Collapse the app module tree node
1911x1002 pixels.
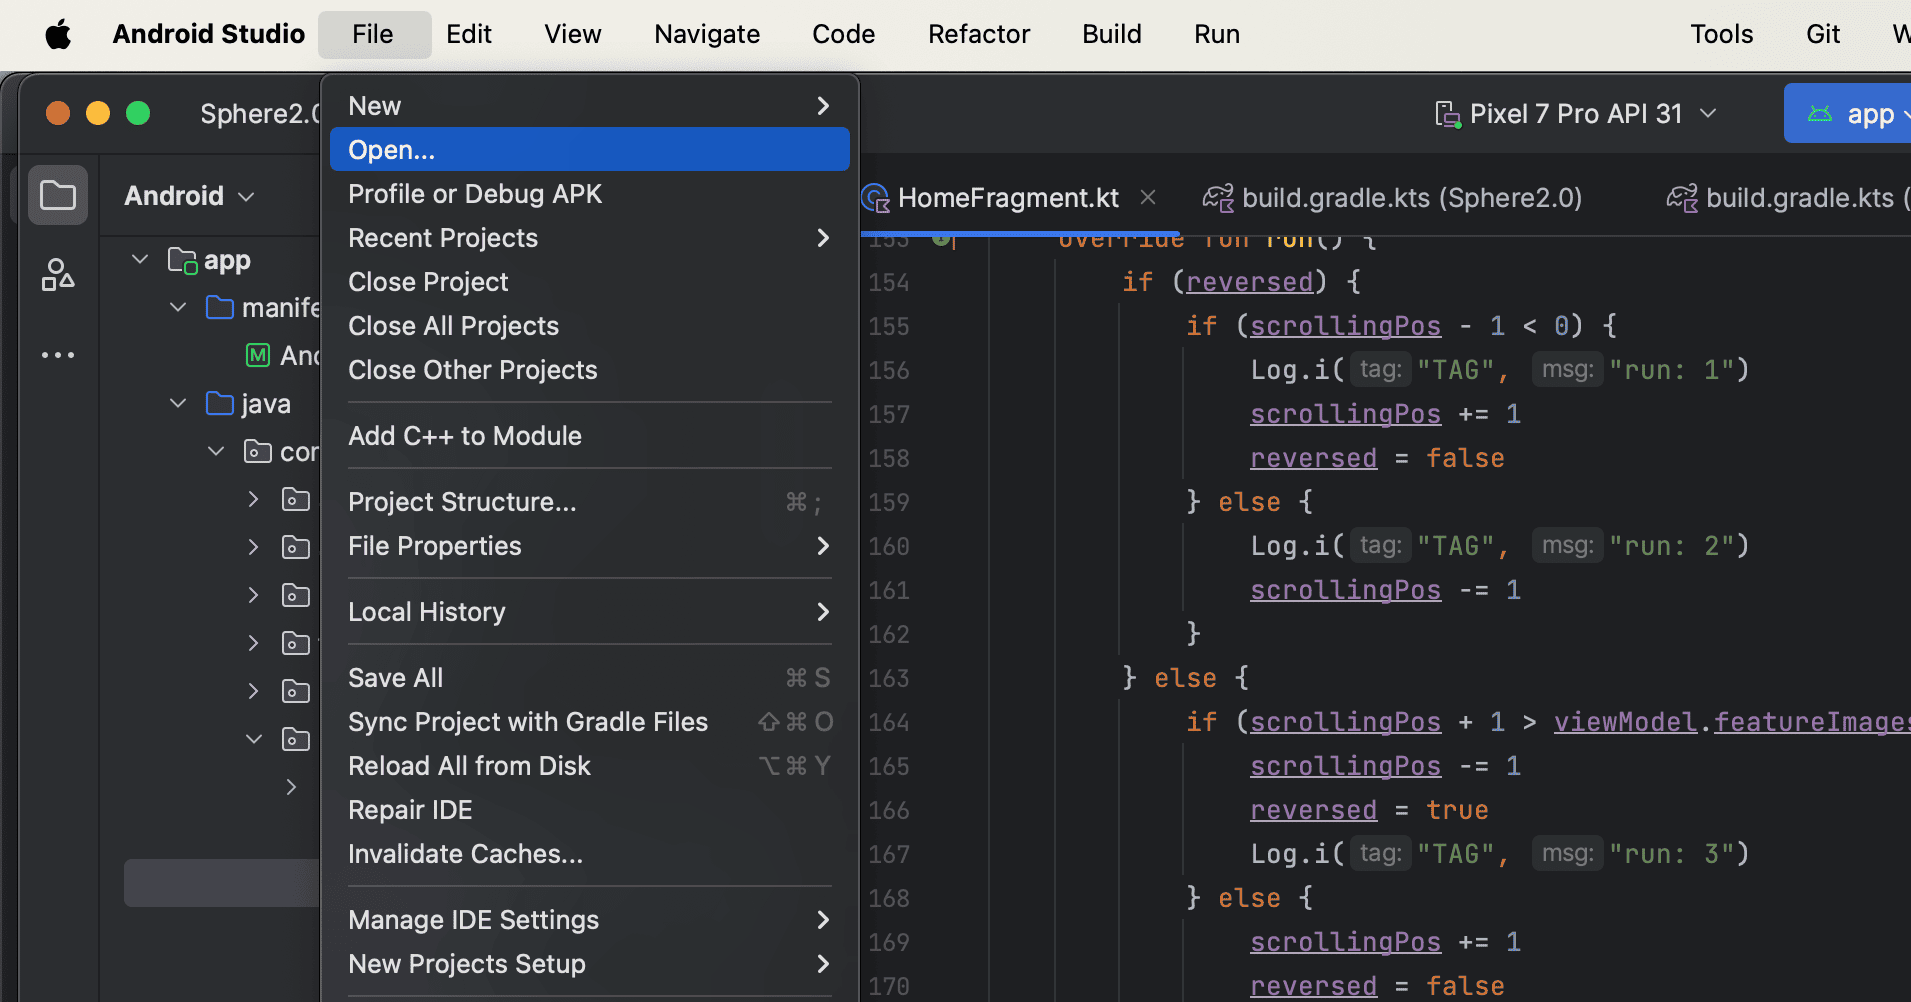[140, 260]
